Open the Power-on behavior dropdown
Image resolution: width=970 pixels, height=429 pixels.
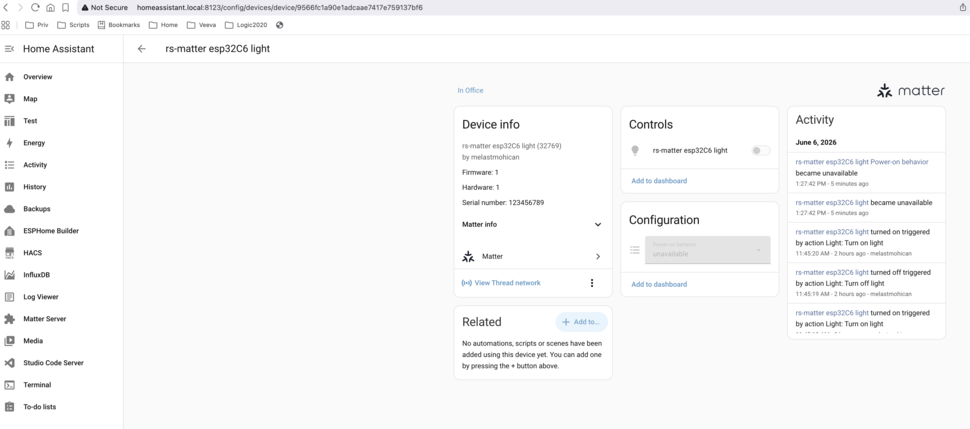pos(708,250)
